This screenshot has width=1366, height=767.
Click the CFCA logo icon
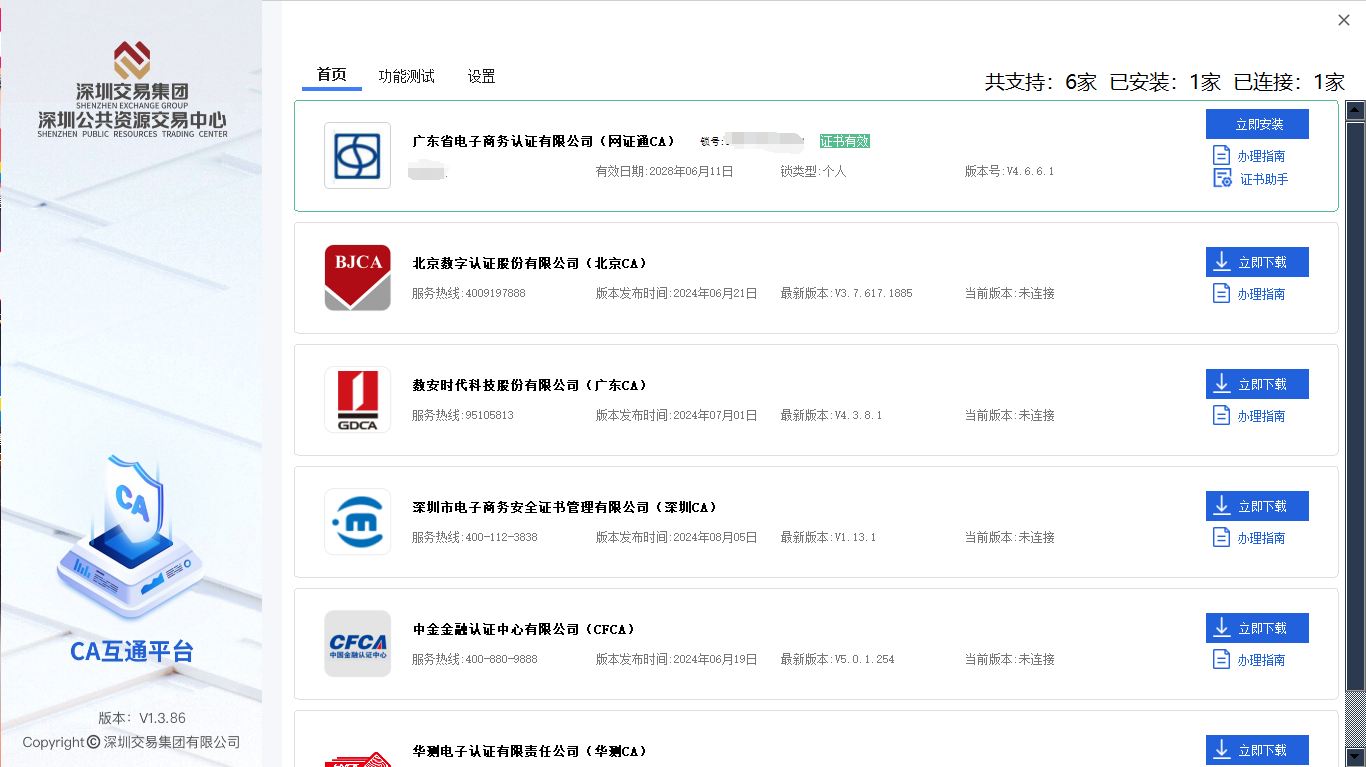pos(357,644)
